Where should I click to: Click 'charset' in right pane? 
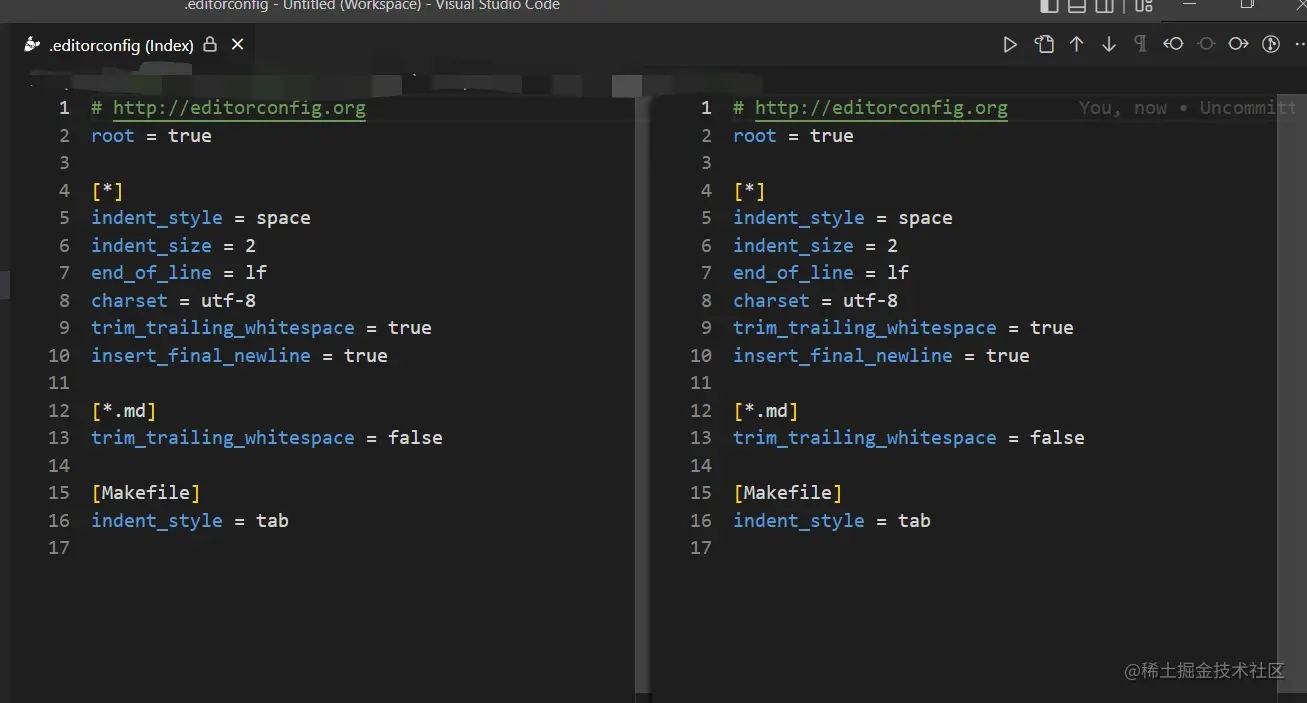pos(771,301)
